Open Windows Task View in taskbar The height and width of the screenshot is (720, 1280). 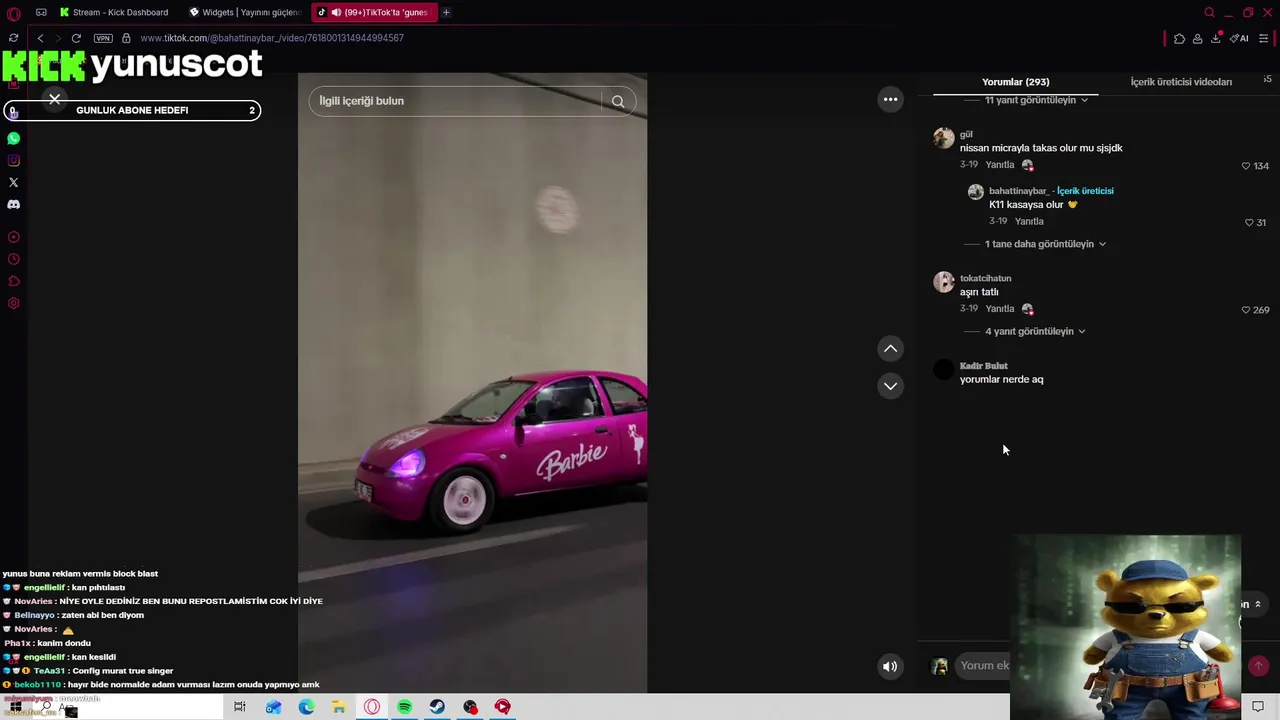(x=239, y=707)
